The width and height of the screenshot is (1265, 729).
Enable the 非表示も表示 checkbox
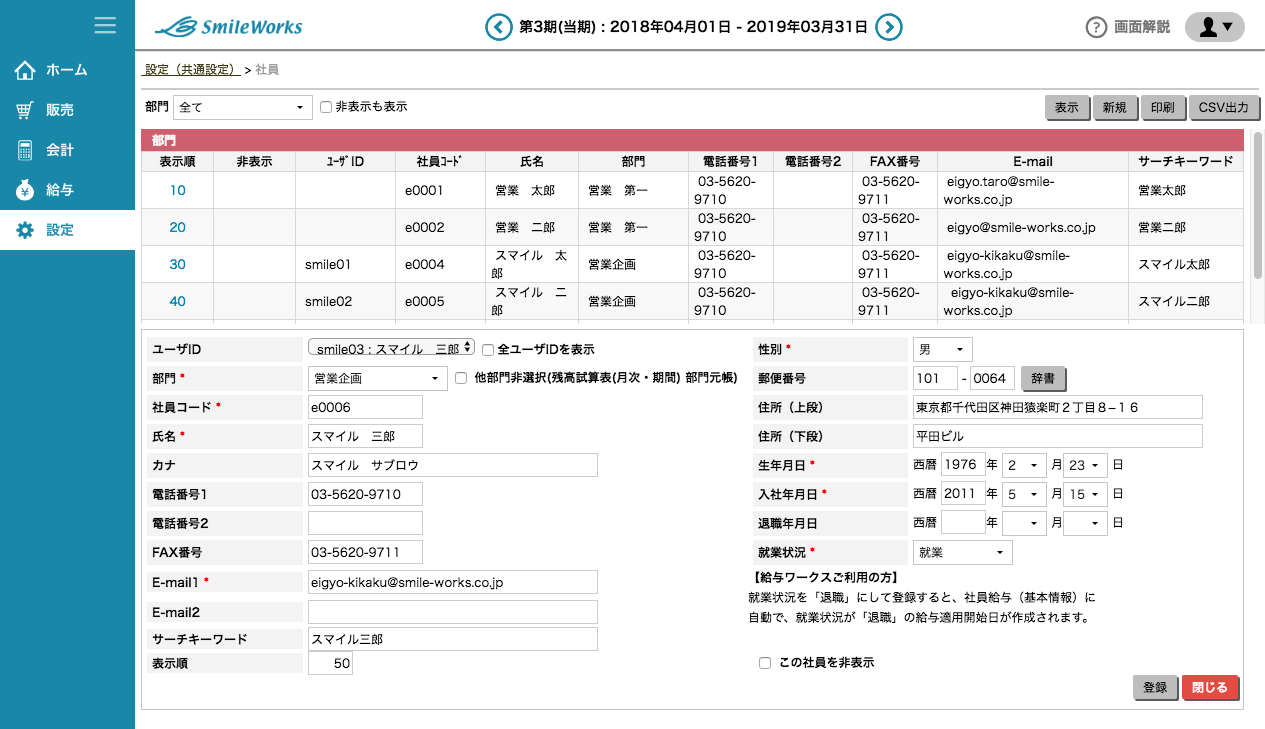click(326, 107)
